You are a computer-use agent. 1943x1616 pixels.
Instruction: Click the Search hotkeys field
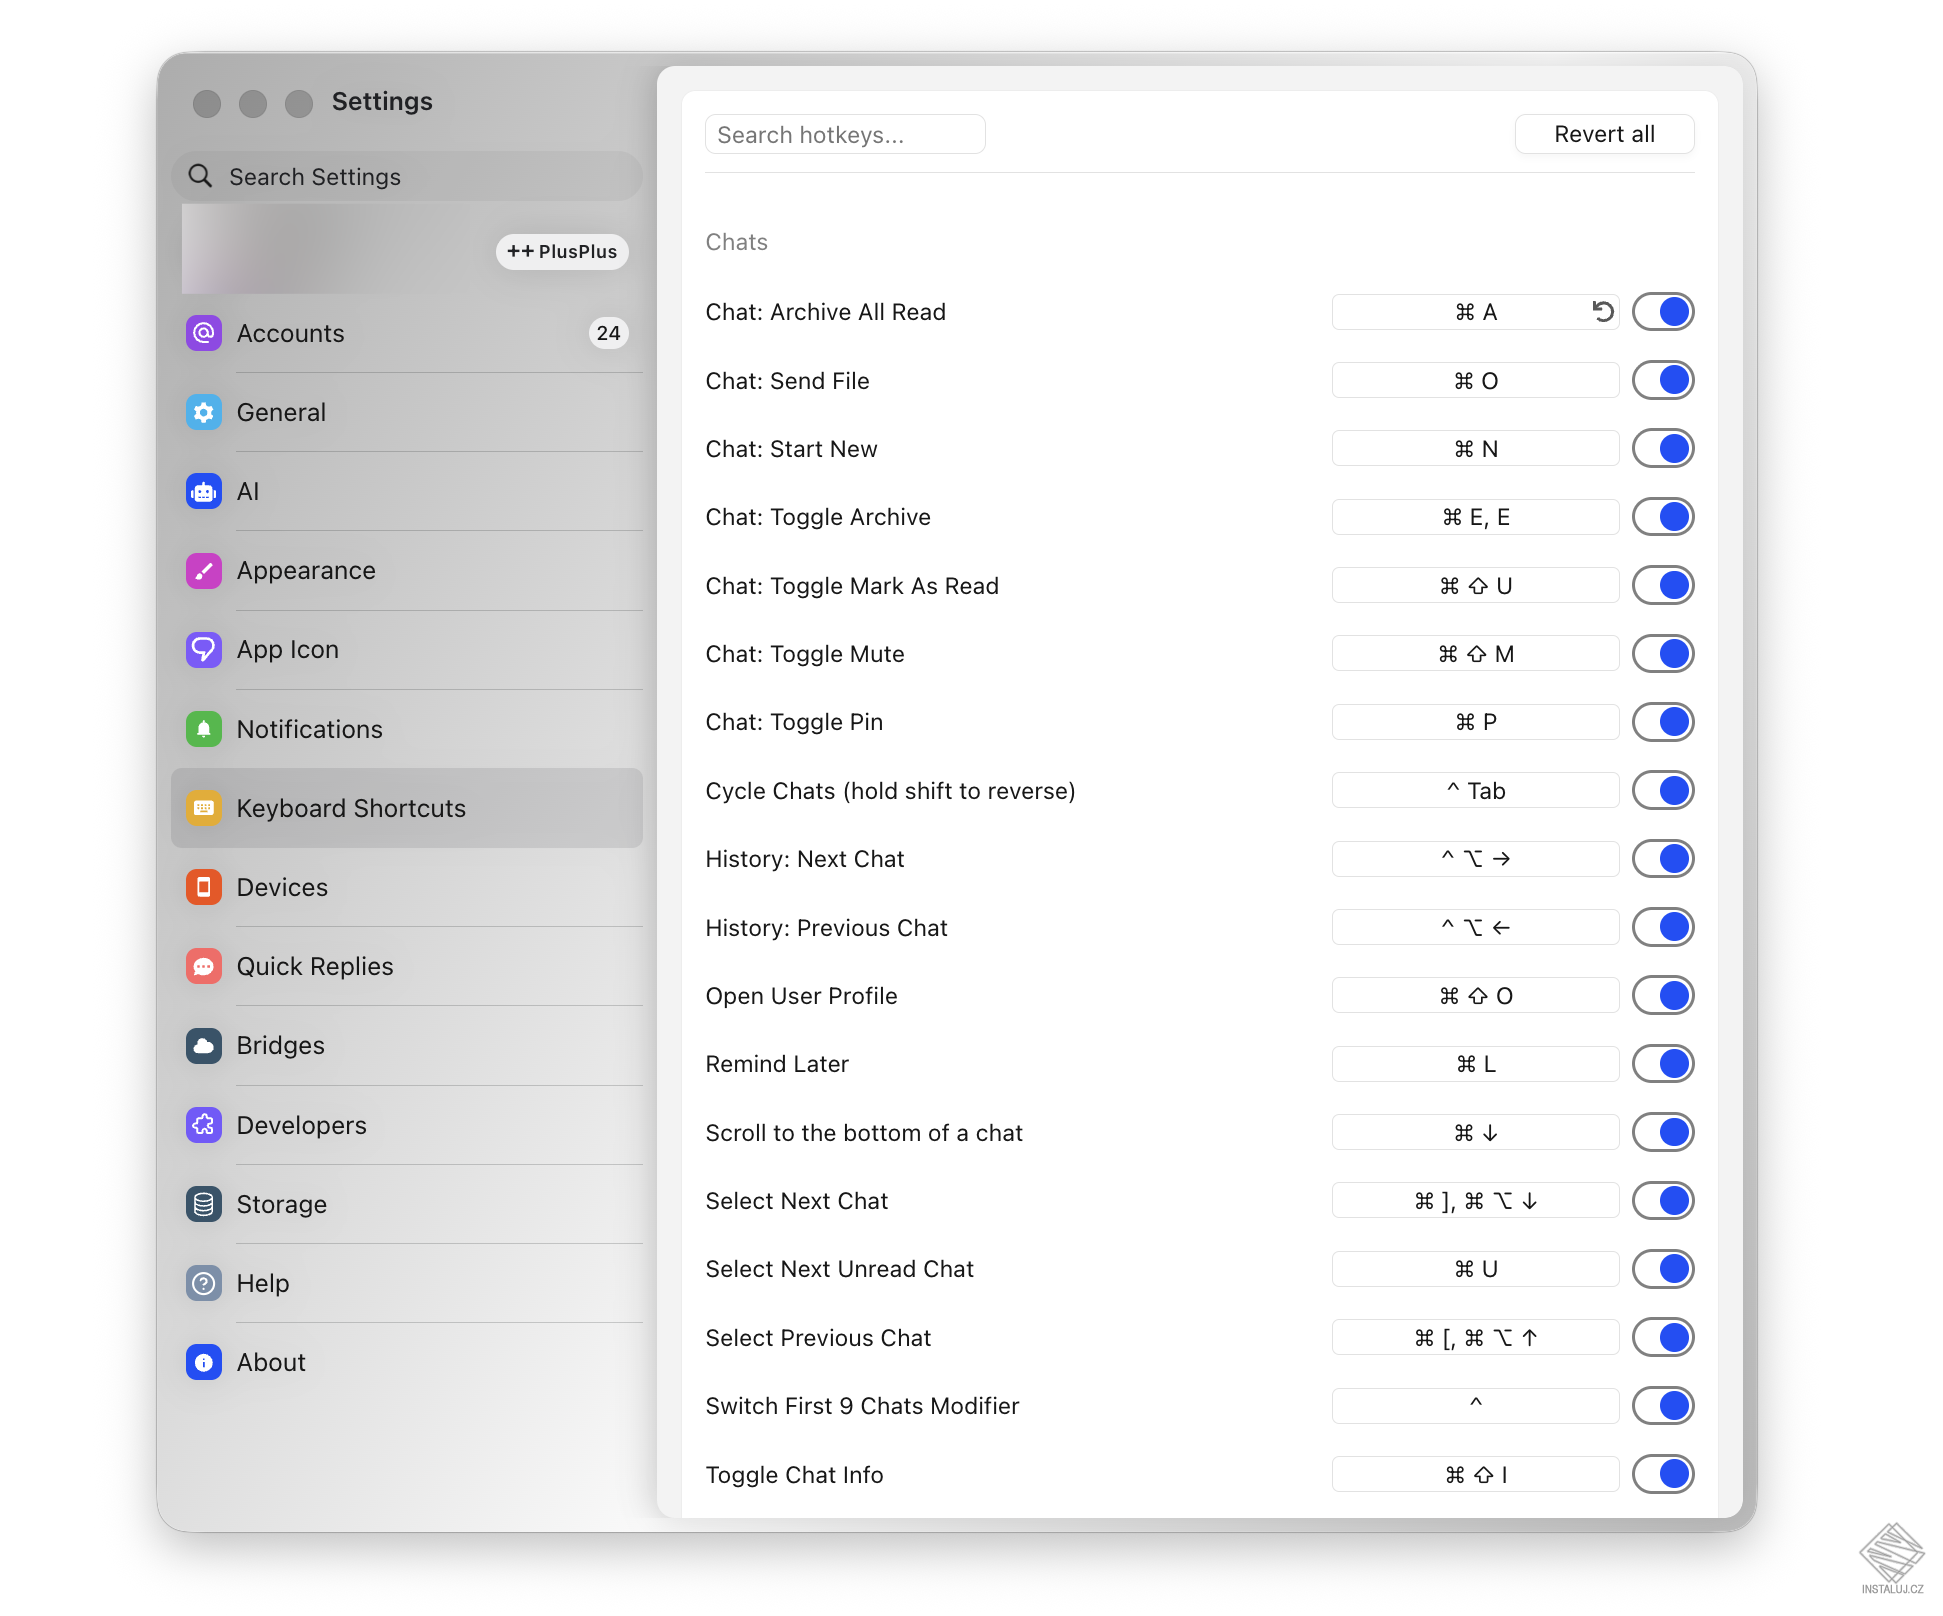click(x=844, y=135)
